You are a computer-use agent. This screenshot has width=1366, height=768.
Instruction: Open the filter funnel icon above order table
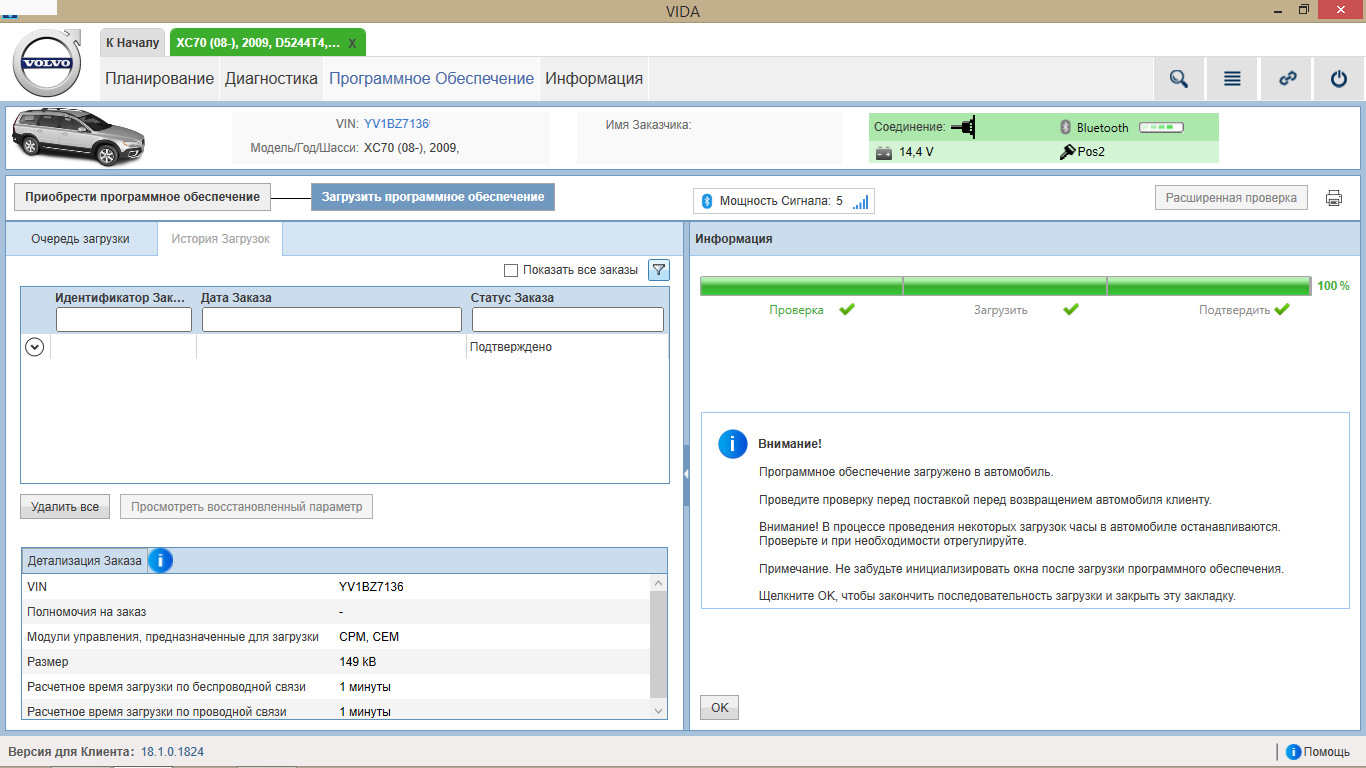[x=659, y=270]
